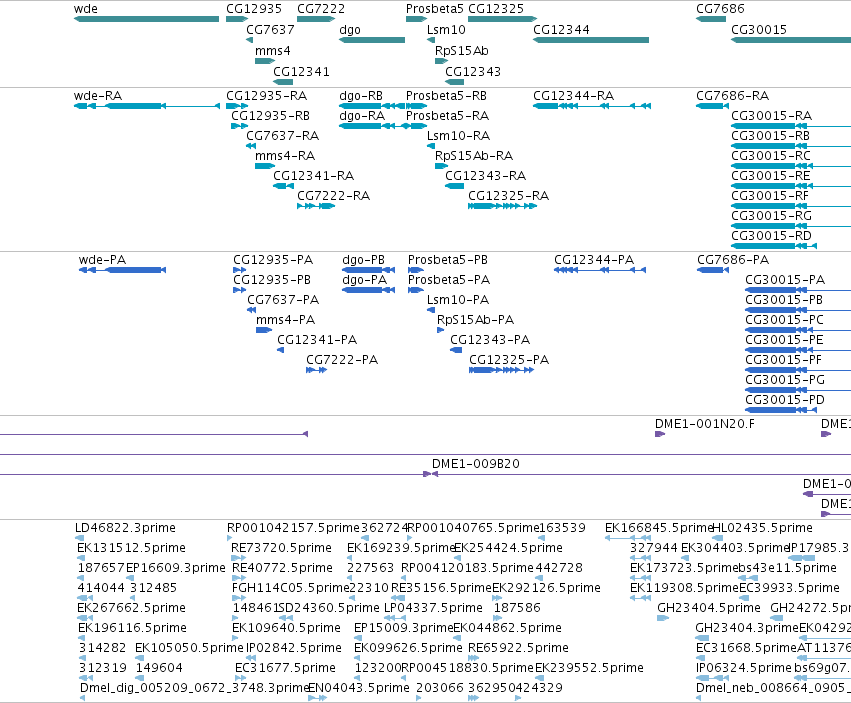Click the IP06324.5prime EST label
This screenshot has width=851, height=703.
click(x=744, y=668)
